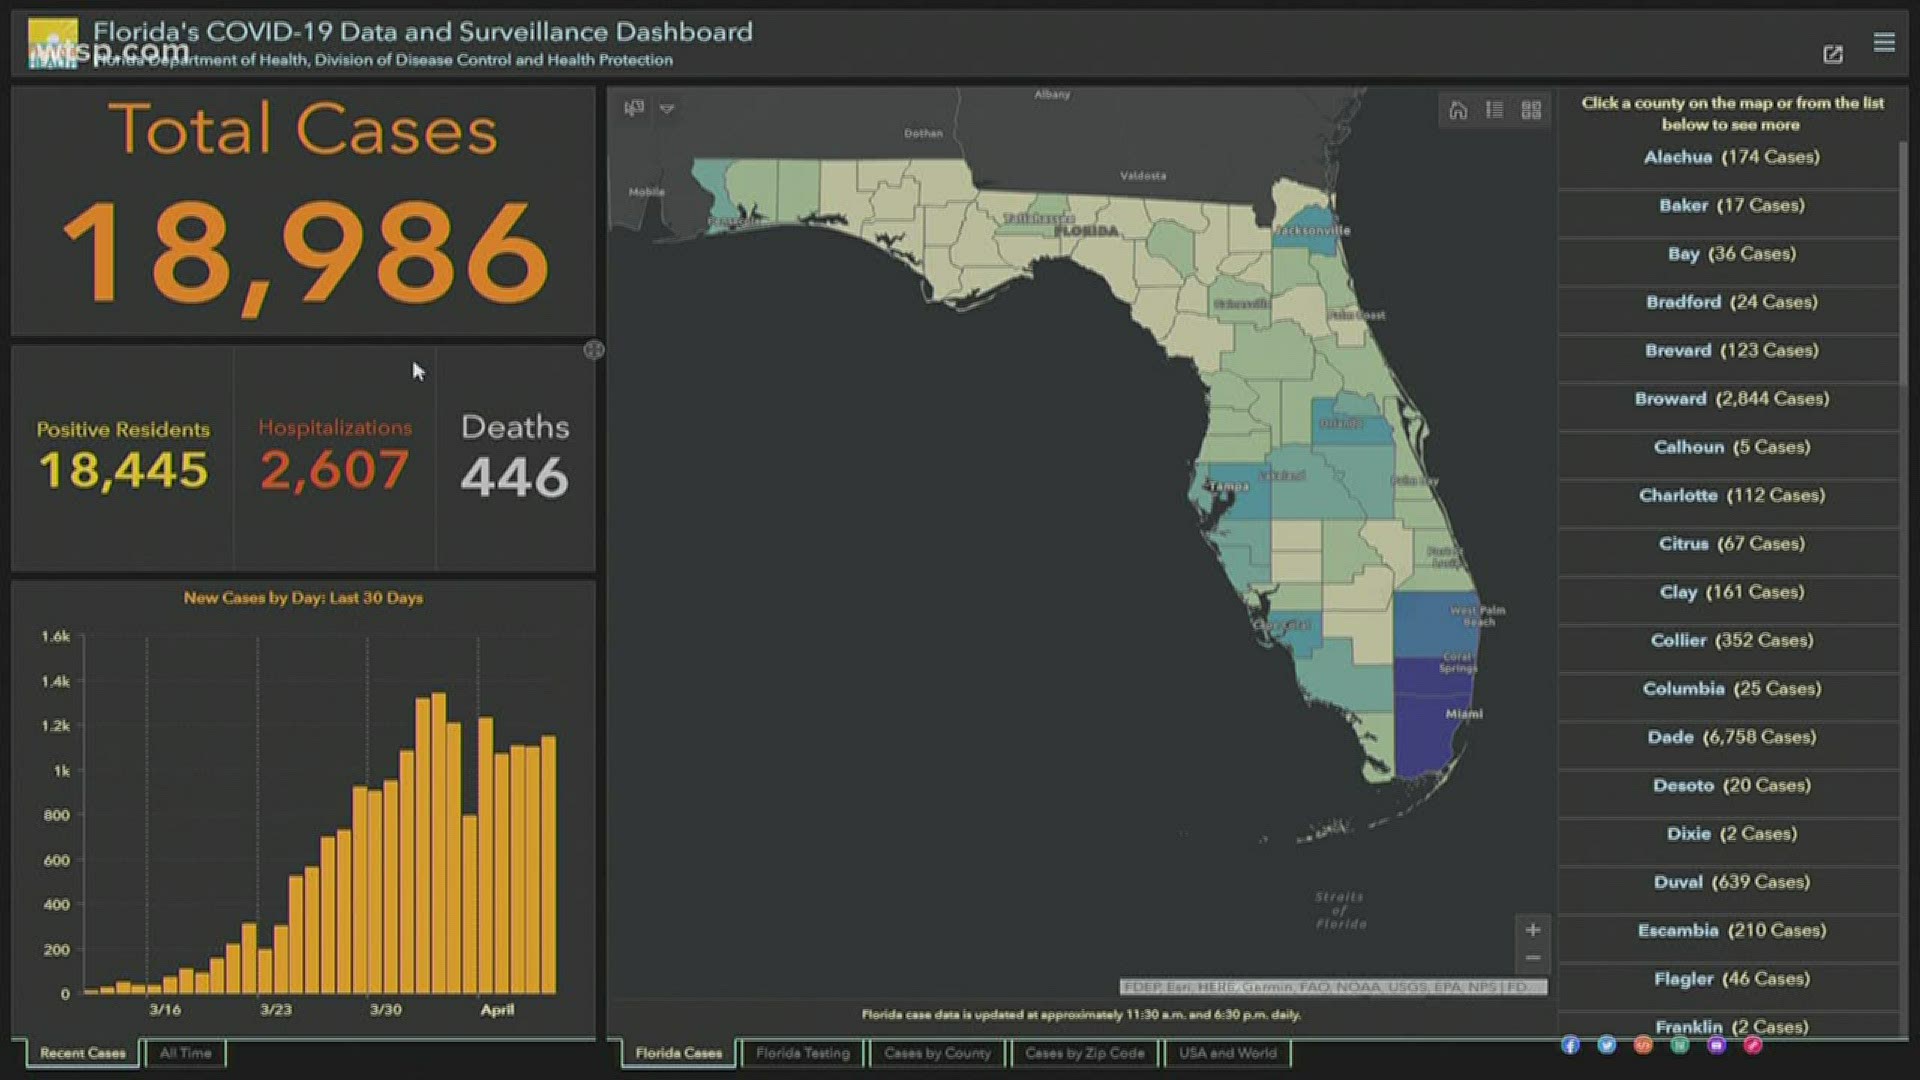Expand the map tools dropdown arrow
The image size is (1920, 1080).
coord(667,108)
